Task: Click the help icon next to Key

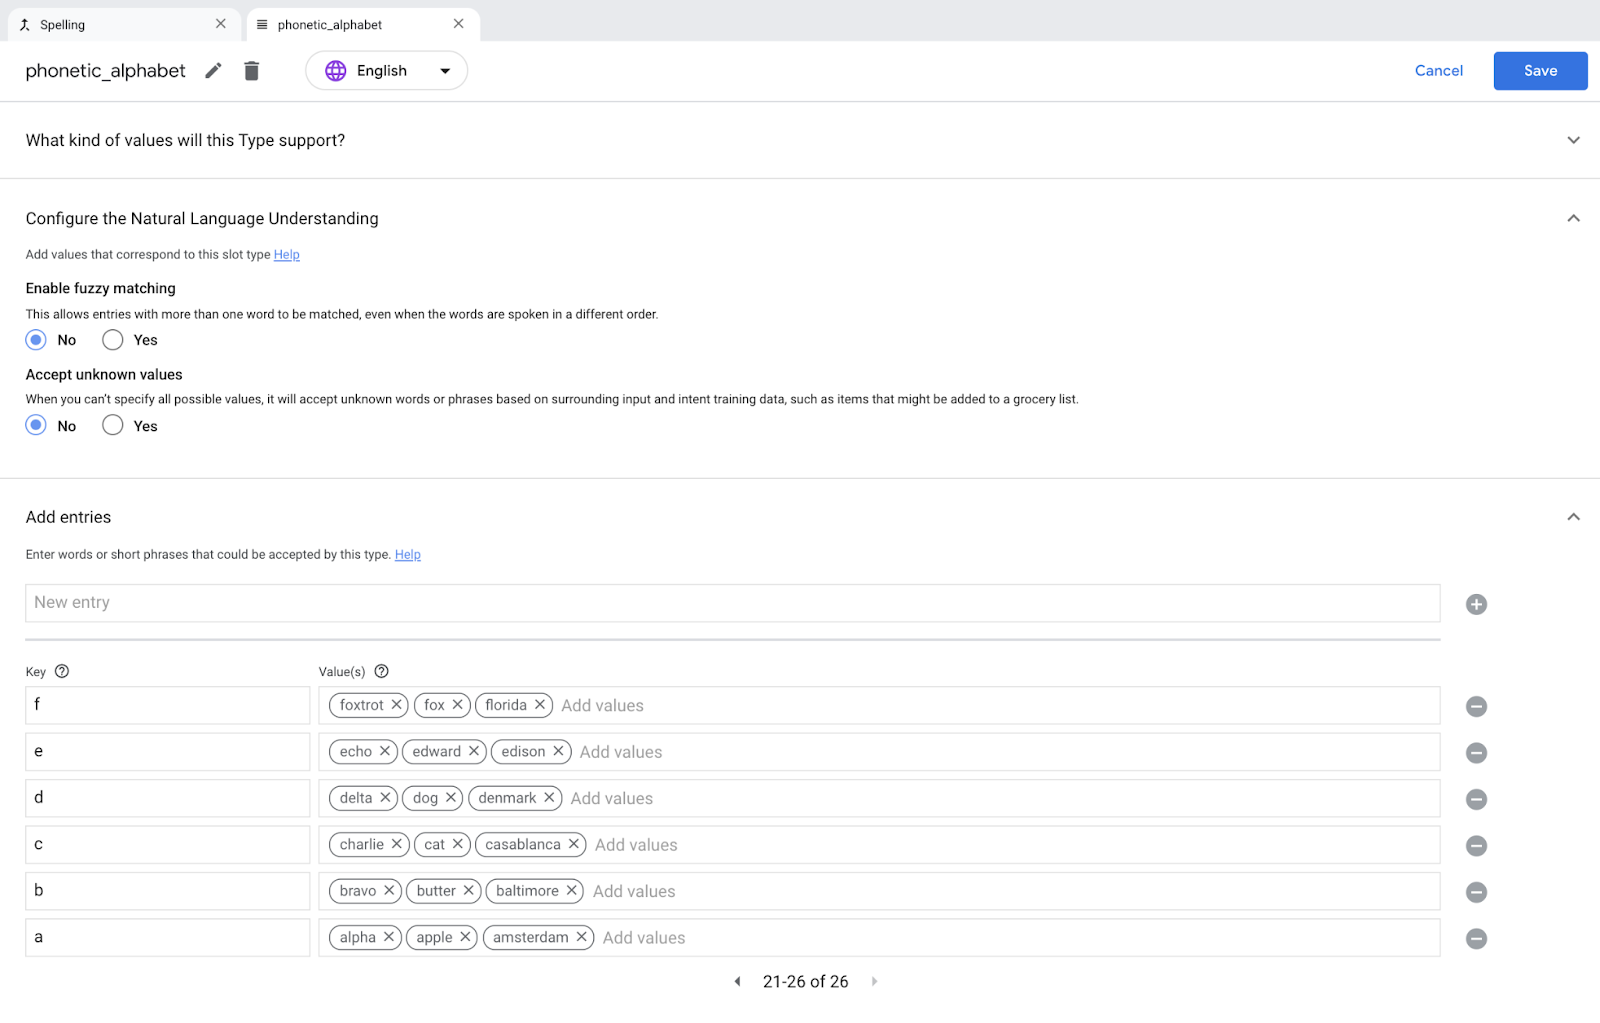Action: 62,672
